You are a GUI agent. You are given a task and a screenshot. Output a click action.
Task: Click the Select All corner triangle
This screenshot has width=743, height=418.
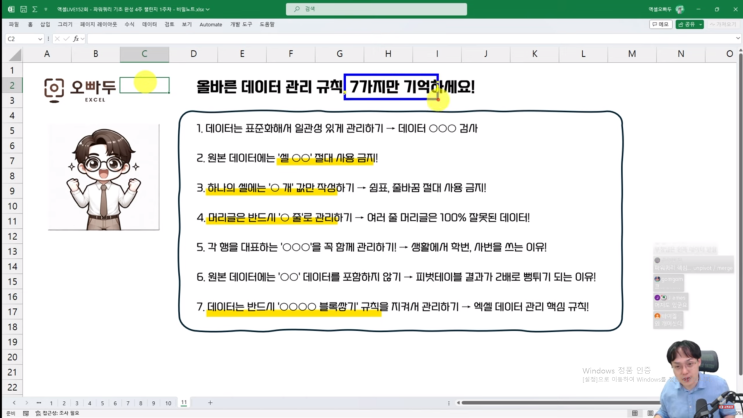point(15,55)
